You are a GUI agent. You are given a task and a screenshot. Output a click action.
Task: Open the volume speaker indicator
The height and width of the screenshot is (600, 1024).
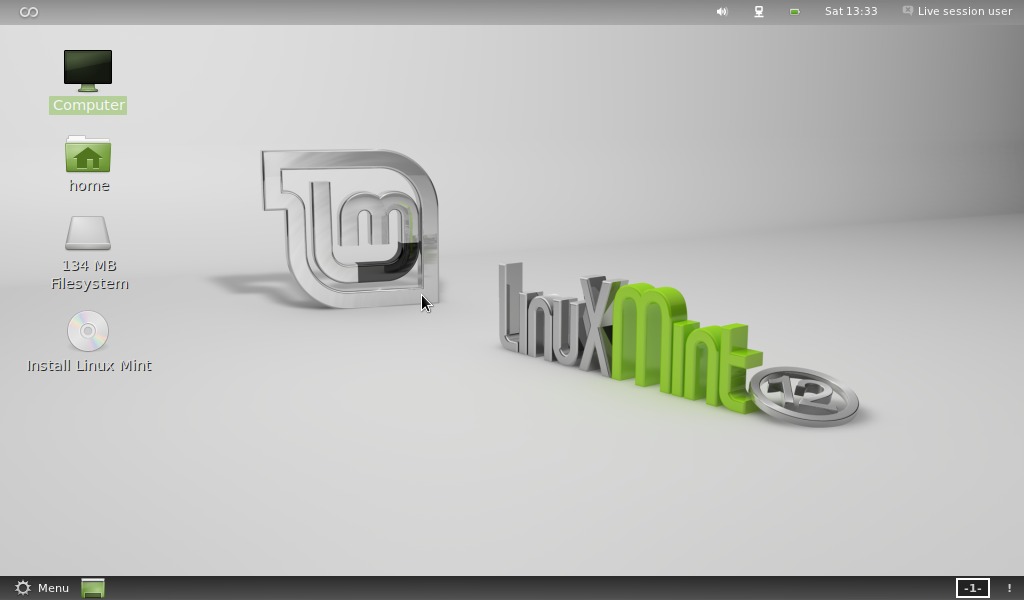coord(722,12)
